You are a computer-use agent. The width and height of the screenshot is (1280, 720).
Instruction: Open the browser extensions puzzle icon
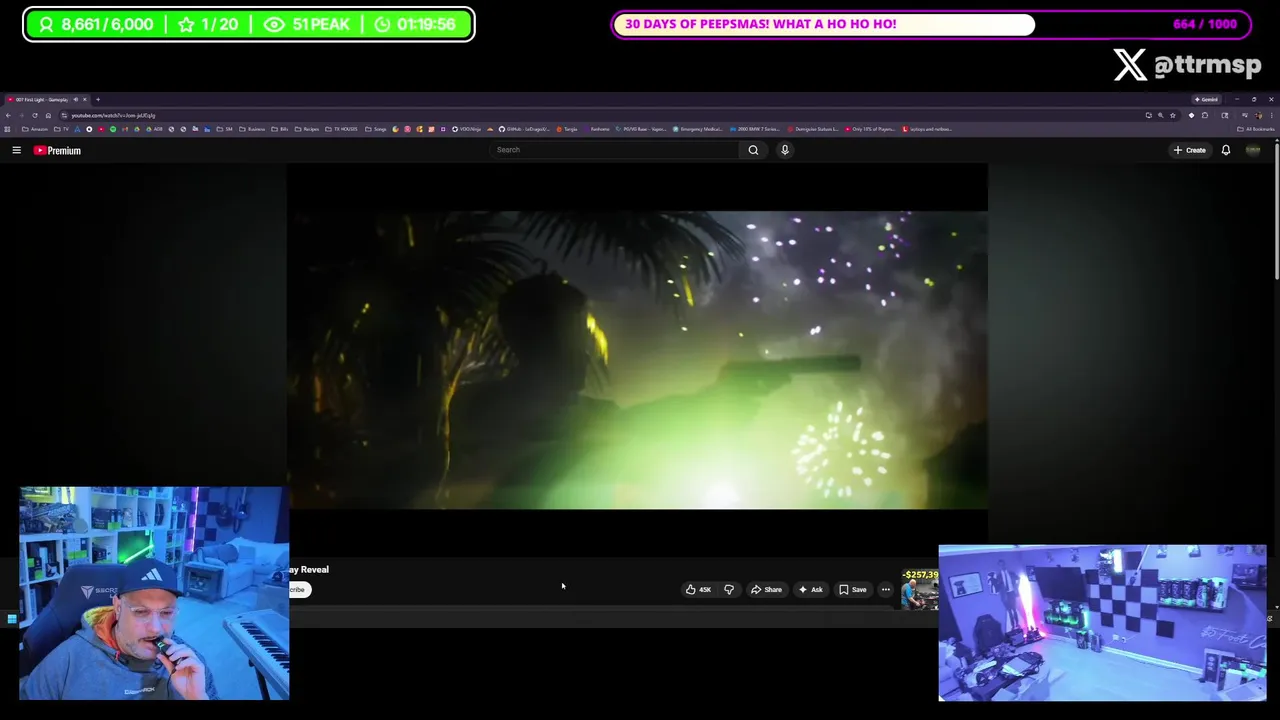click(1204, 115)
